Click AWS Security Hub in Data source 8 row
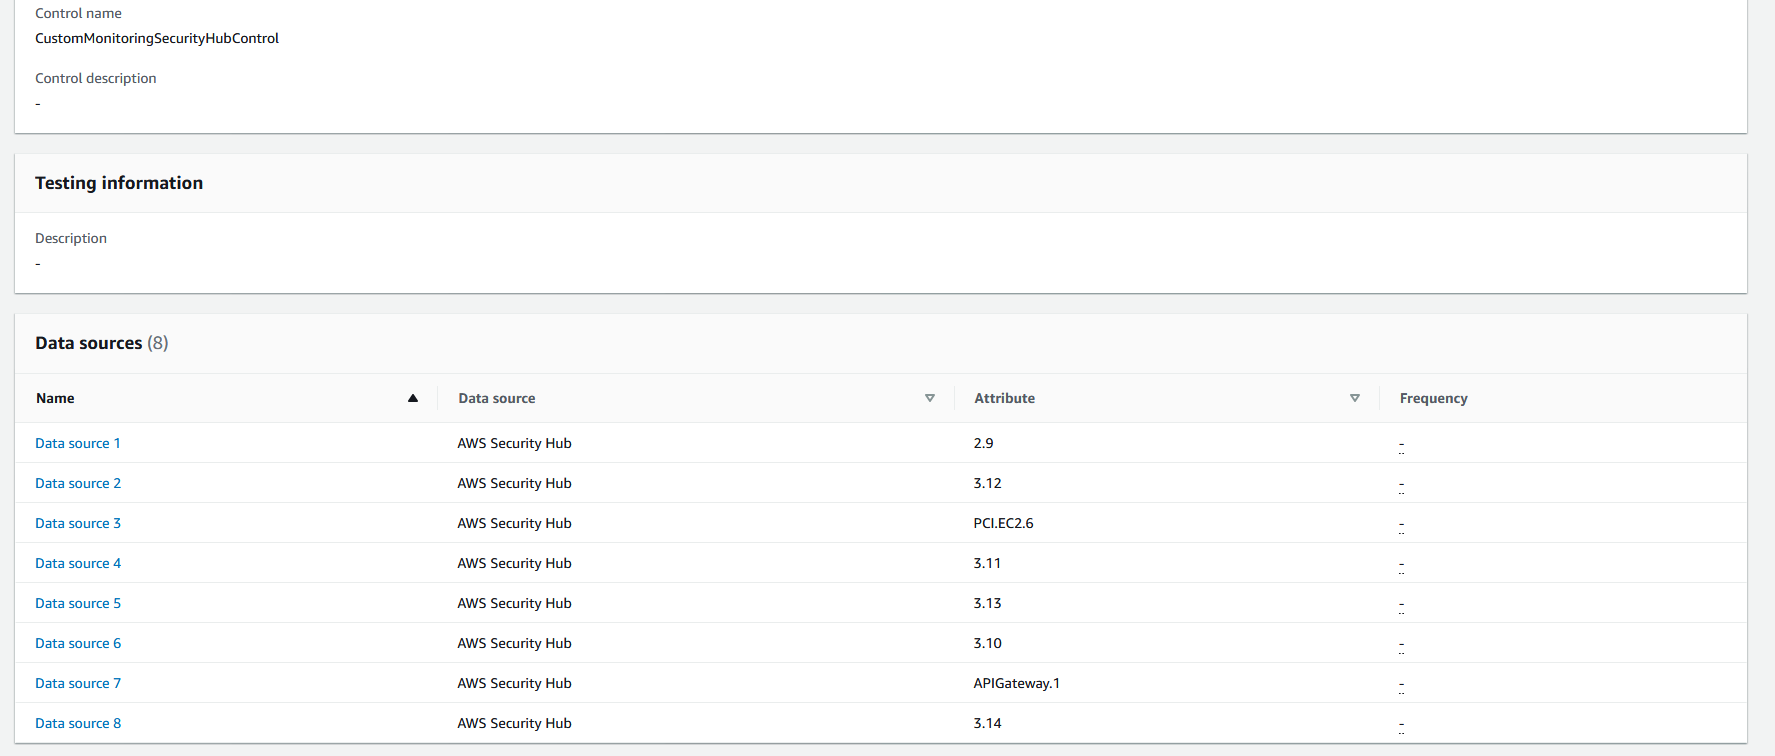 (x=515, y=723)
